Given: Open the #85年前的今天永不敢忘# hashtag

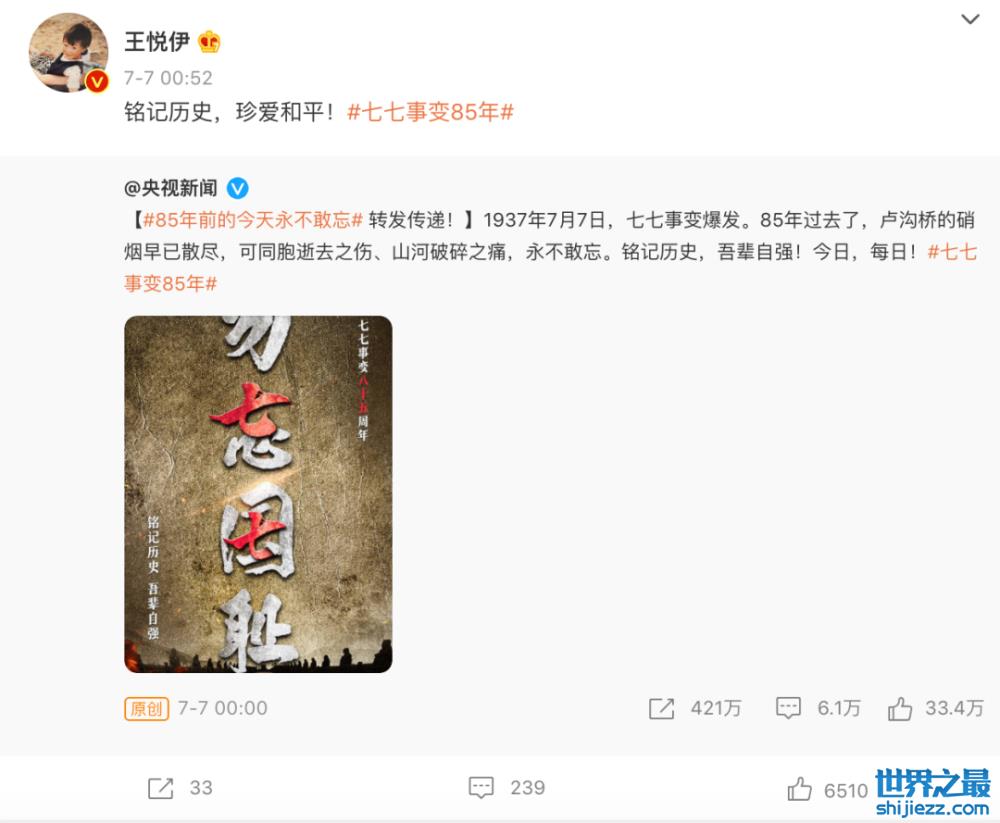Looking at the screenshot, I should pos(253,220).
